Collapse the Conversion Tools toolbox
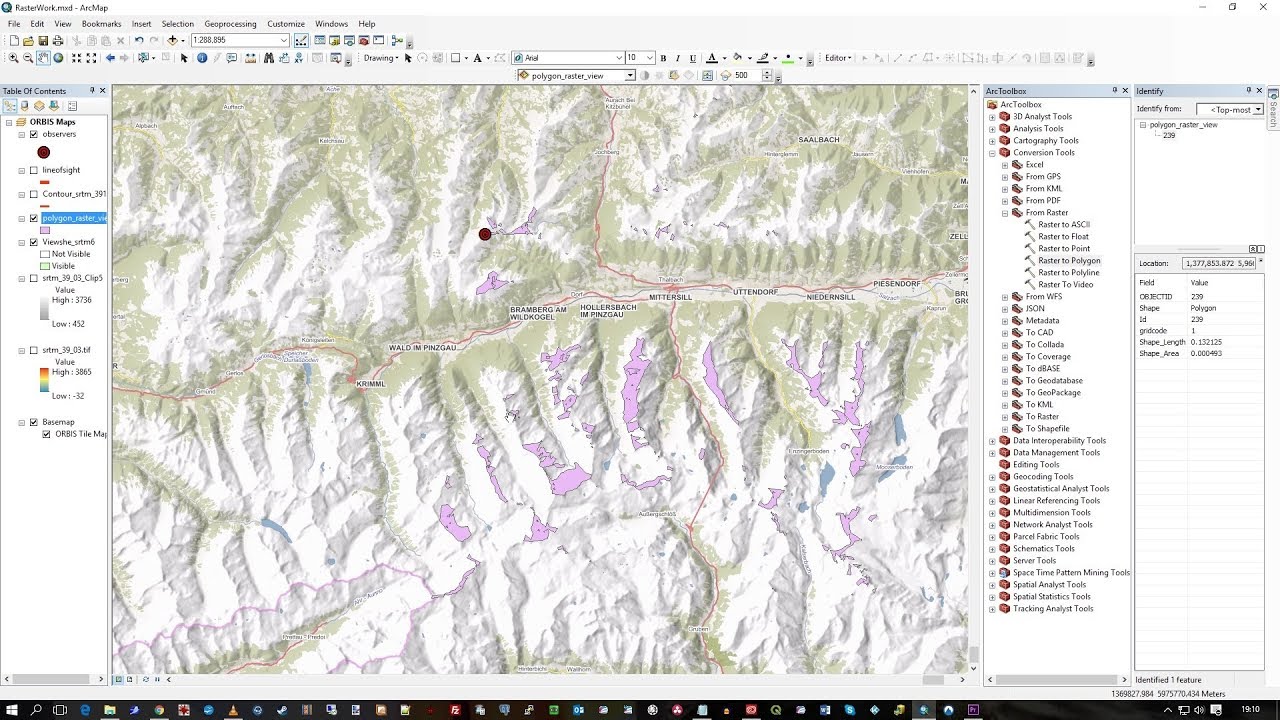 (x=992, y=153)
